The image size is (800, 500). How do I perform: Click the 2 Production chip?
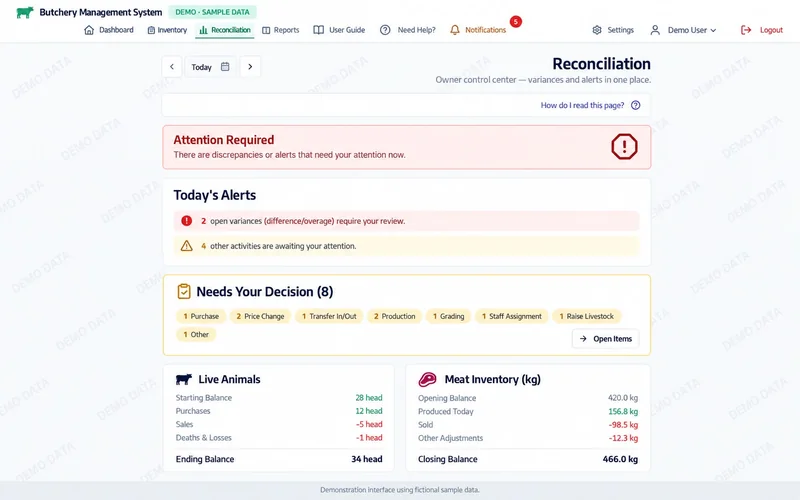coord(394,316)
